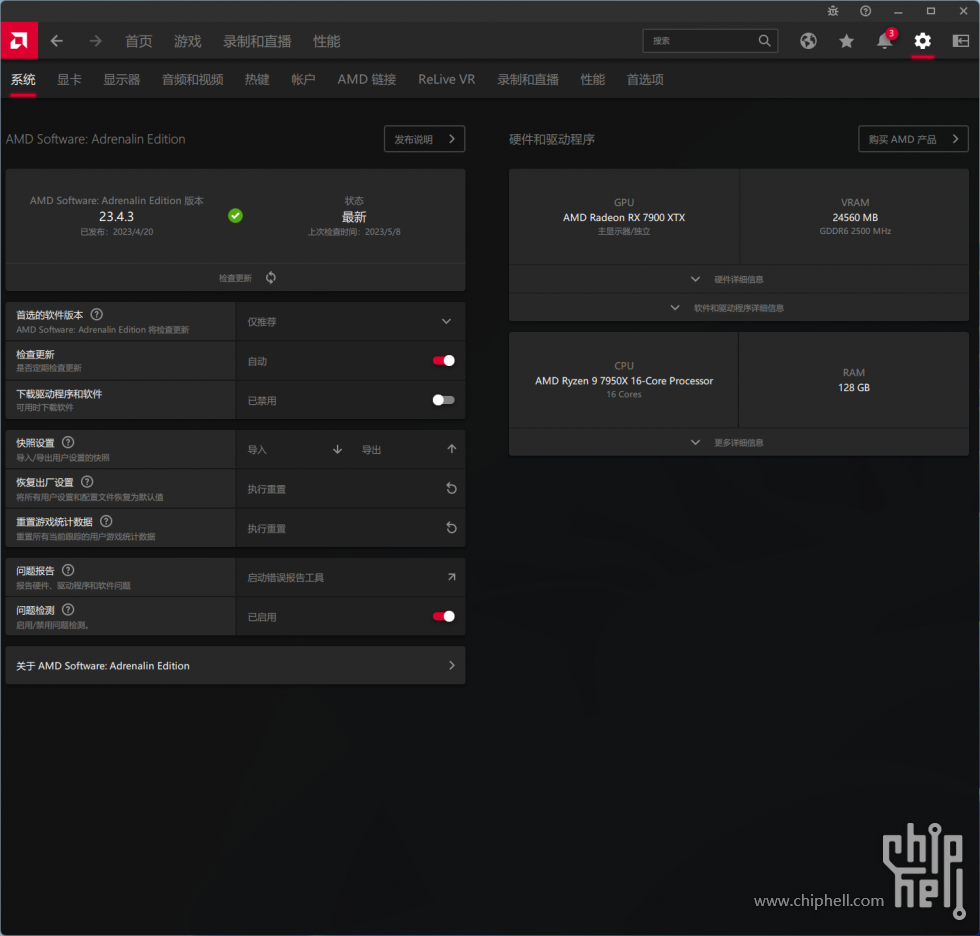Image resolution: width=980 pixels, height=936 pixels.
Task: Open favorites star icon
Action: click(846, 41)
